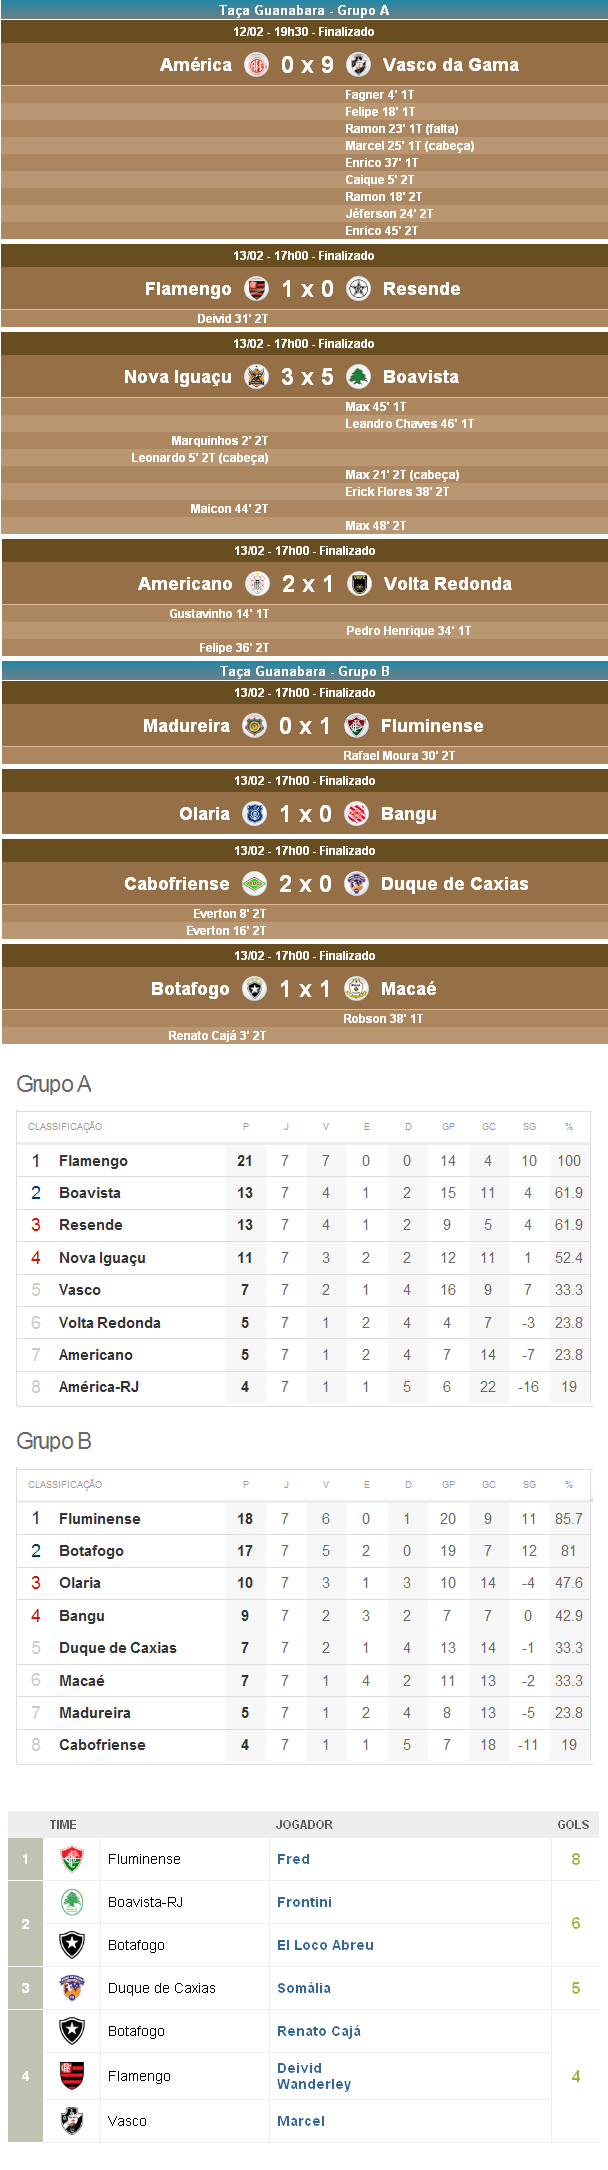Click the Nova Iguaçu 3 x 5 score
The height and width of the screenshot is (2170, 608).
click(x=307, y=377)
